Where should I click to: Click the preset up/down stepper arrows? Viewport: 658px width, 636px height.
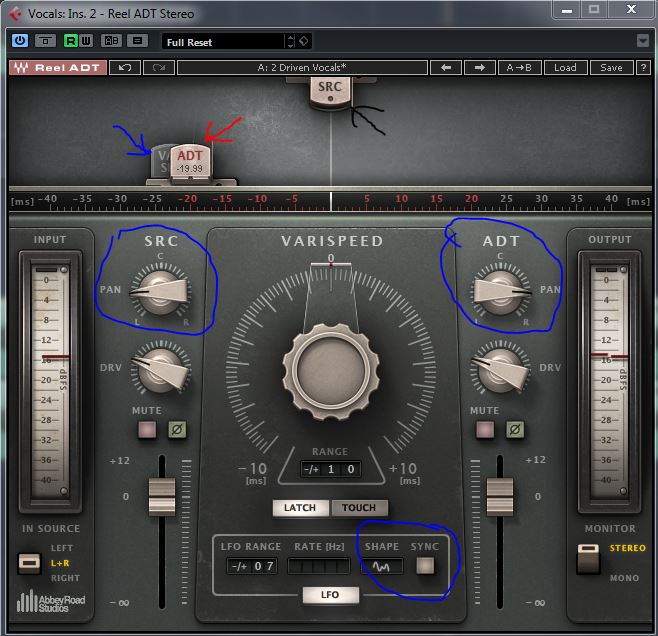[x=290, y=42]
